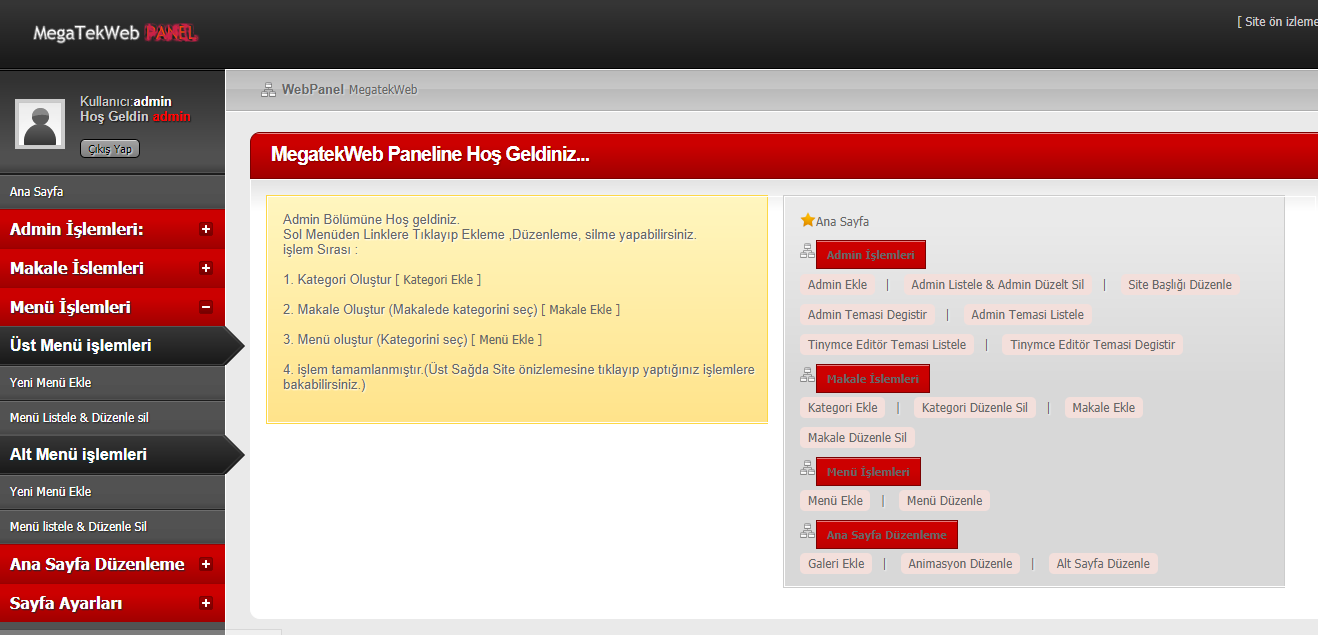
Task: Expand Sayfa Ayarları sidebar section
Action: point(206,603)
